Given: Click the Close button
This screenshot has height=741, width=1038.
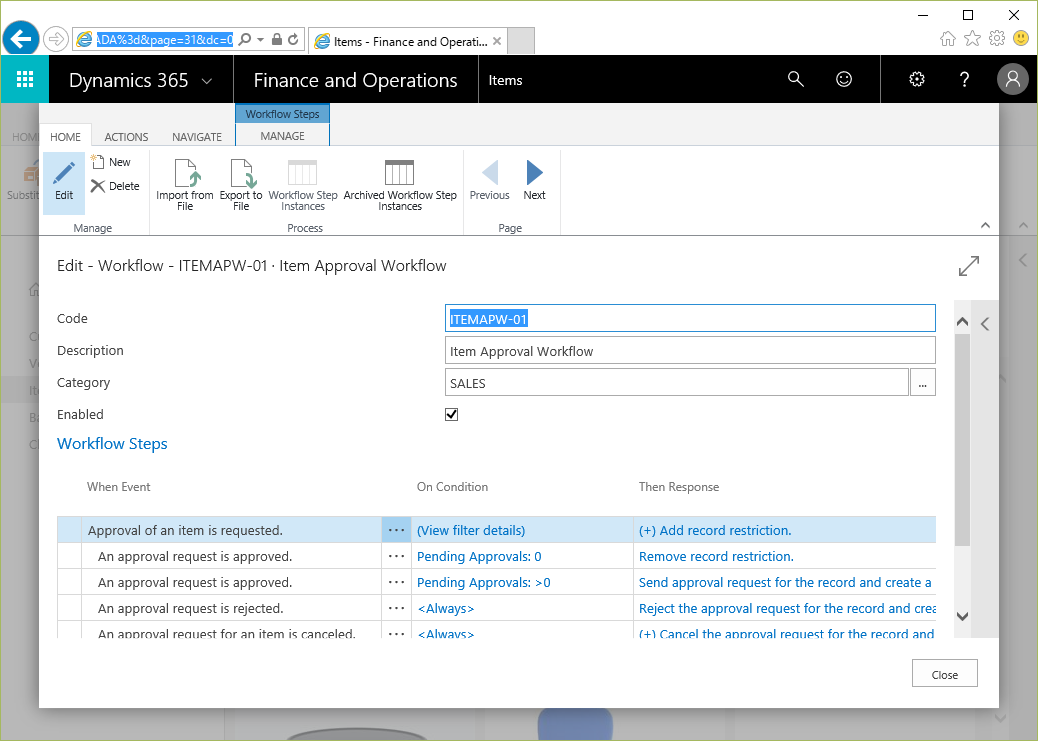Looking at the screenshot, I should [945, 674].
